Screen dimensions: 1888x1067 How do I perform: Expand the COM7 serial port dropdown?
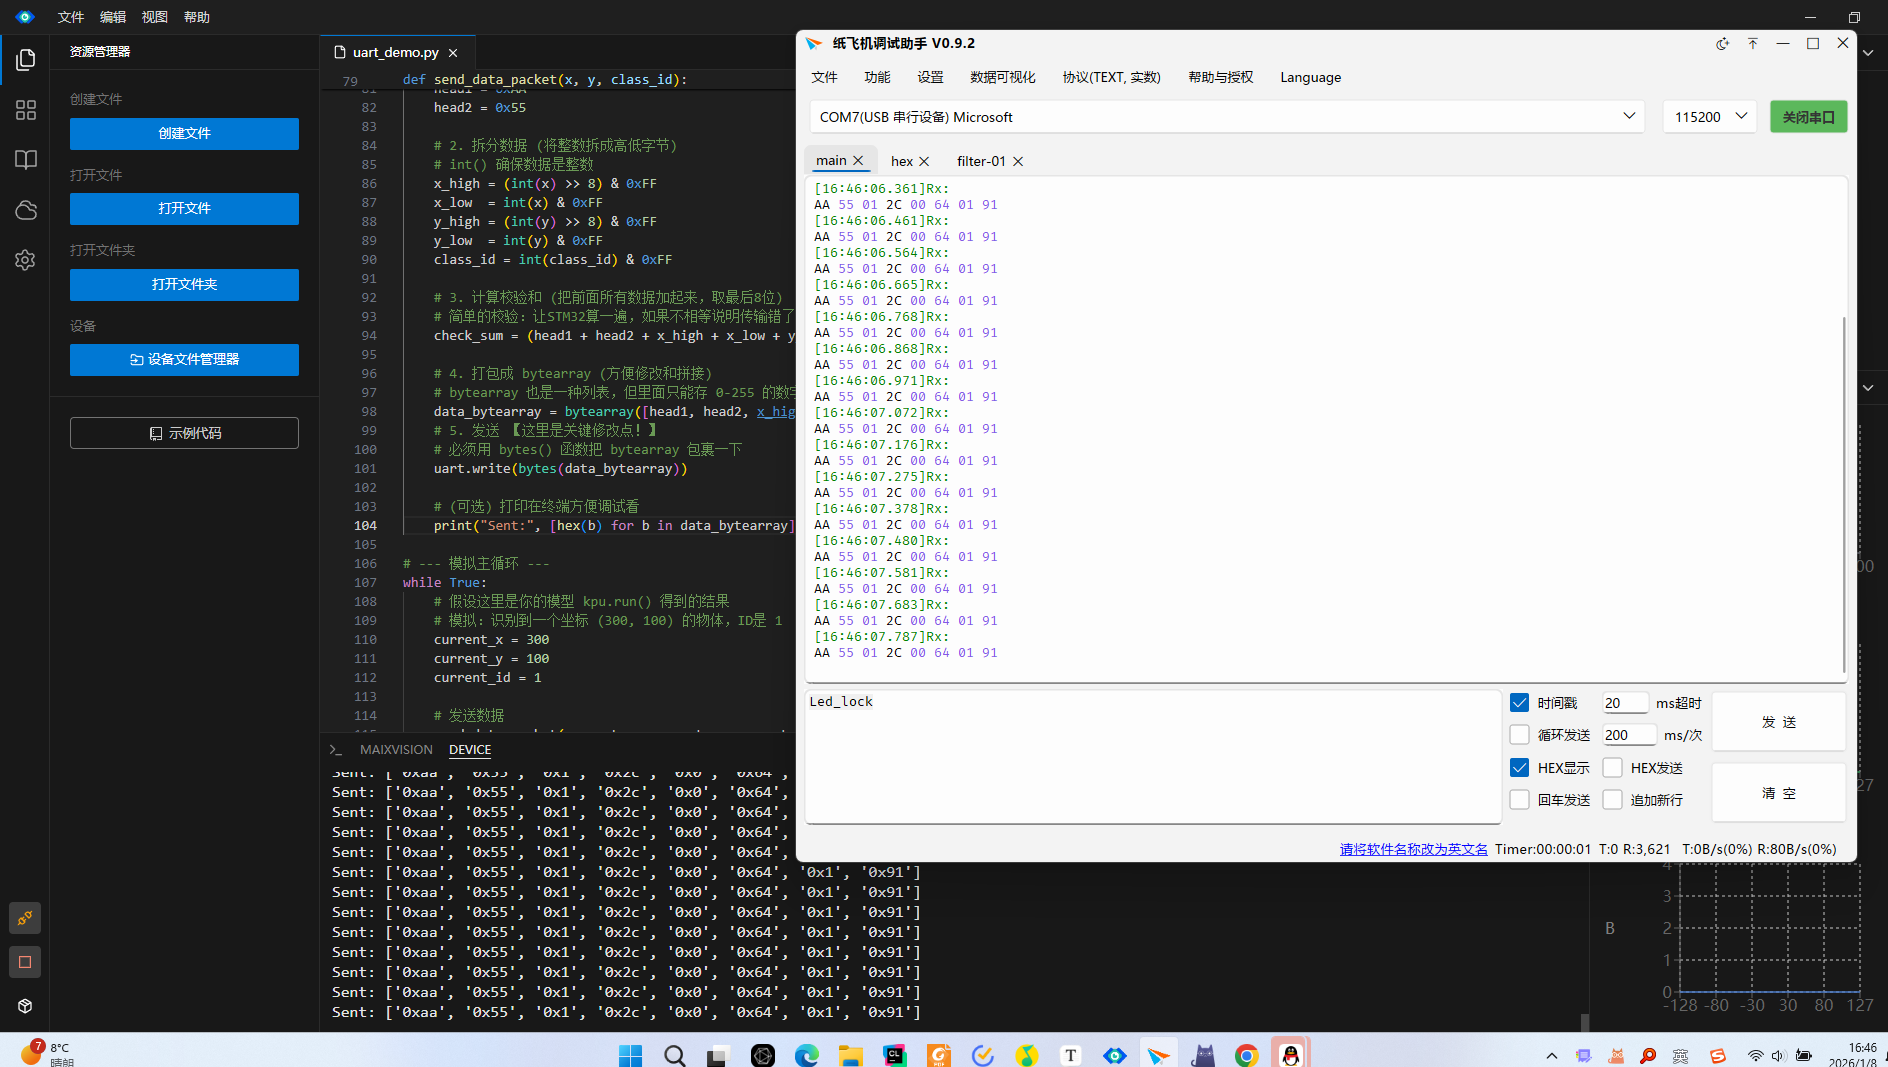pos(1227,117)
